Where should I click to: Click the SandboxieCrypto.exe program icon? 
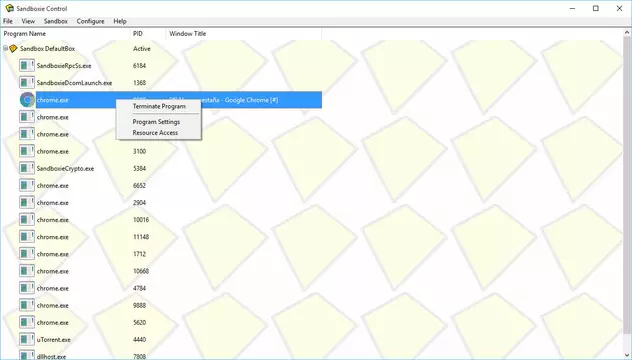point(27,169)
